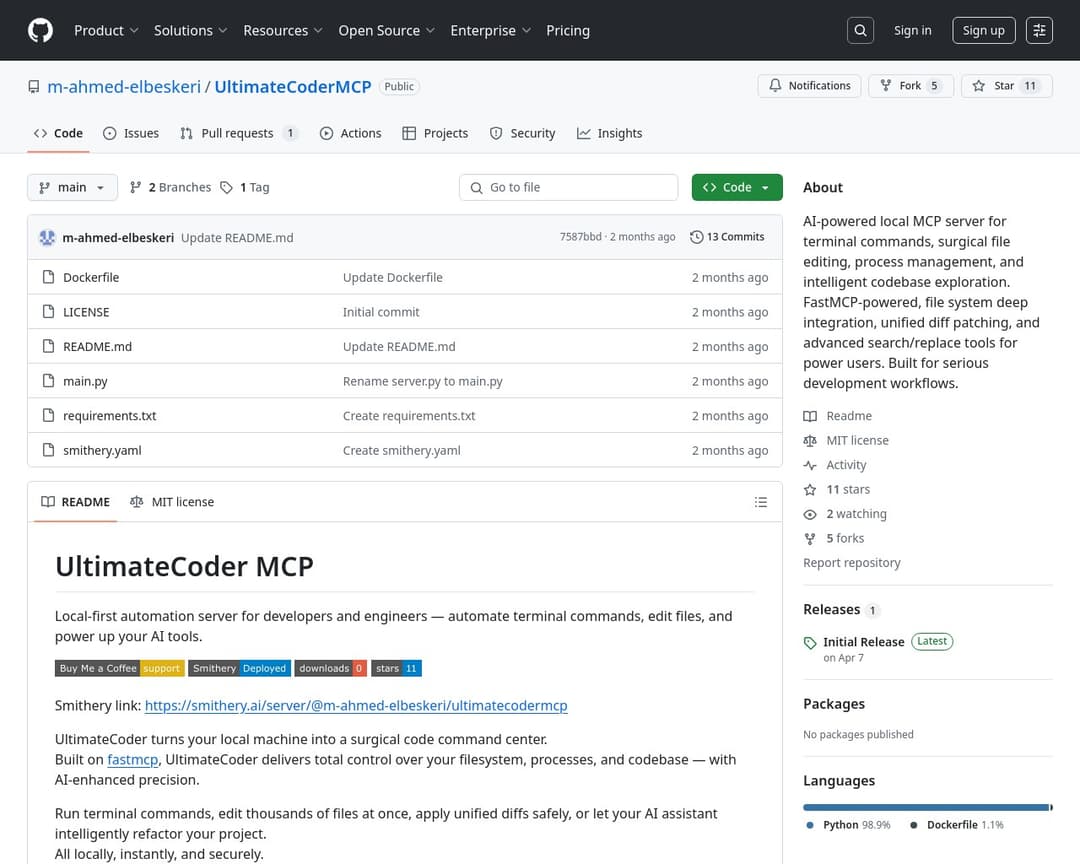
Task: Click the Readme book icon in About
Action: point(810,416)
